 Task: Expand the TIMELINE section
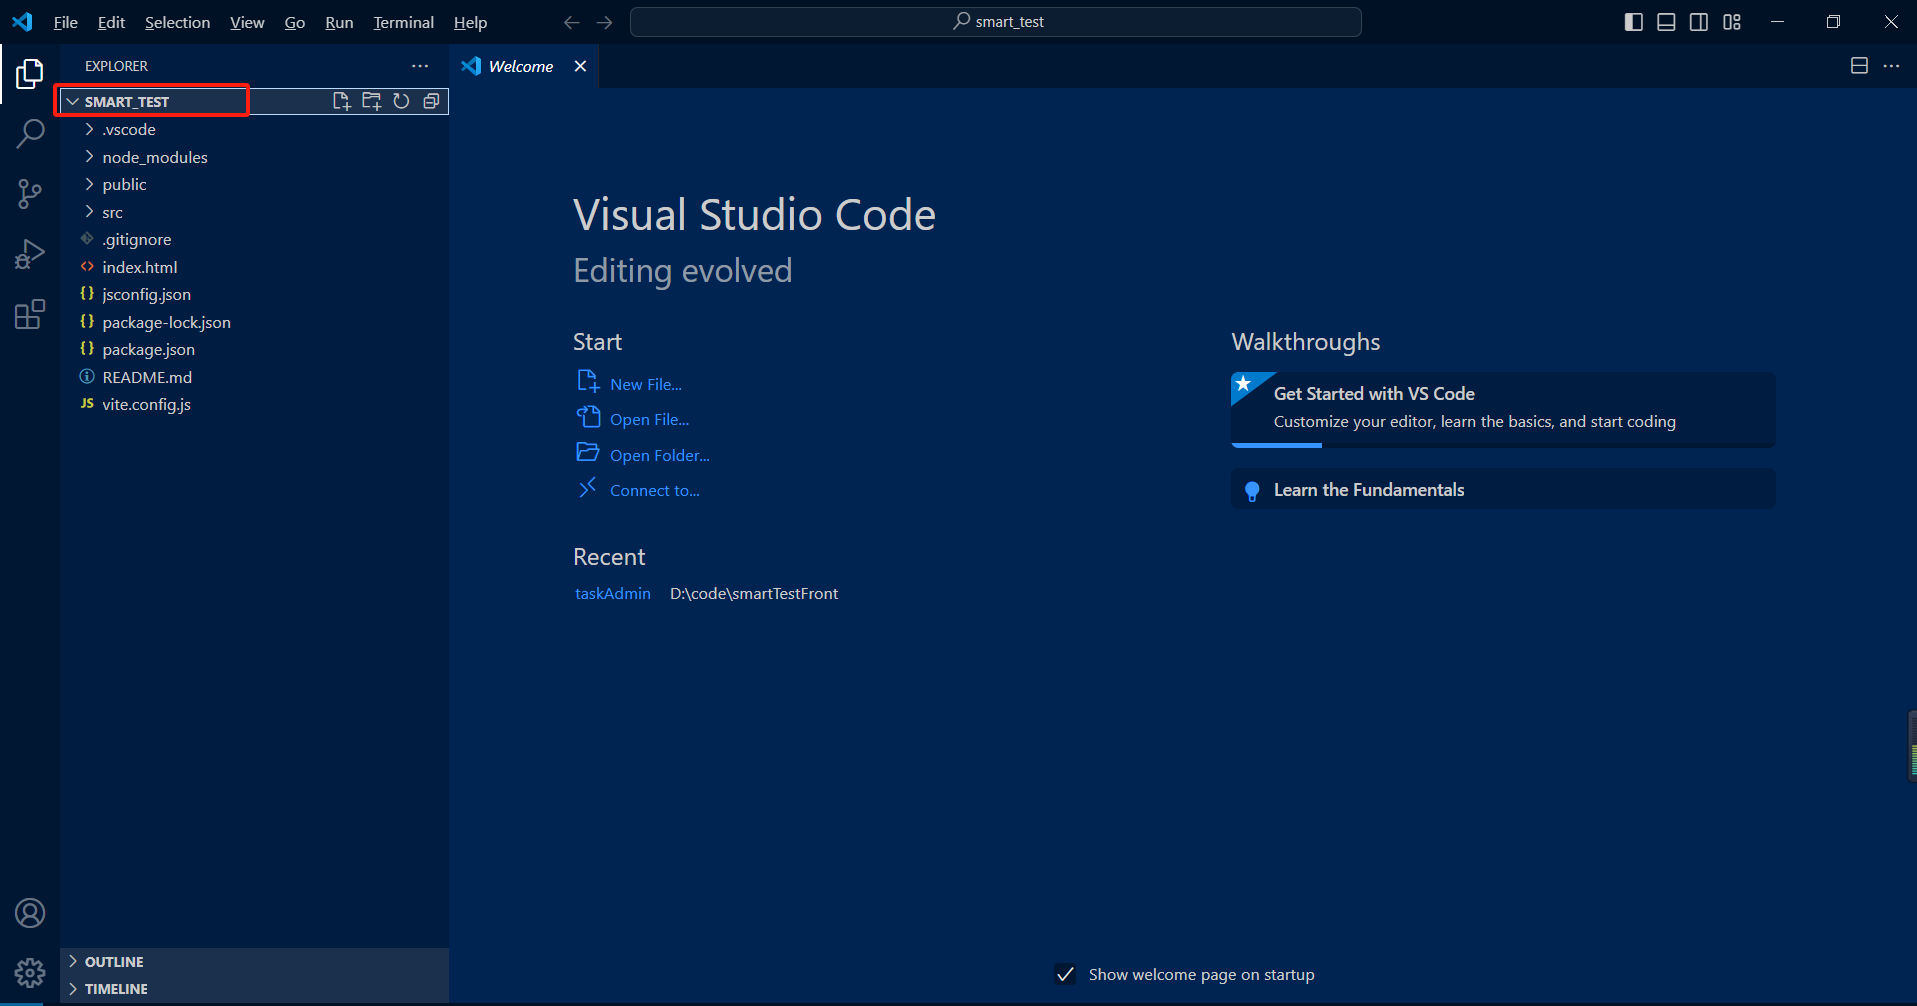(254, 989)
